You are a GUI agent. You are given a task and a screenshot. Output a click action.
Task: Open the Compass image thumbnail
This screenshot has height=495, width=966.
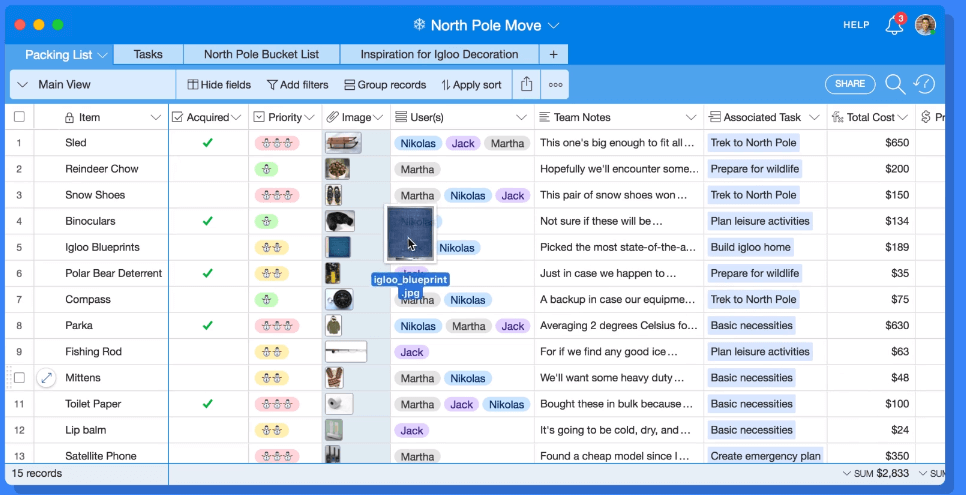[339, 300]
